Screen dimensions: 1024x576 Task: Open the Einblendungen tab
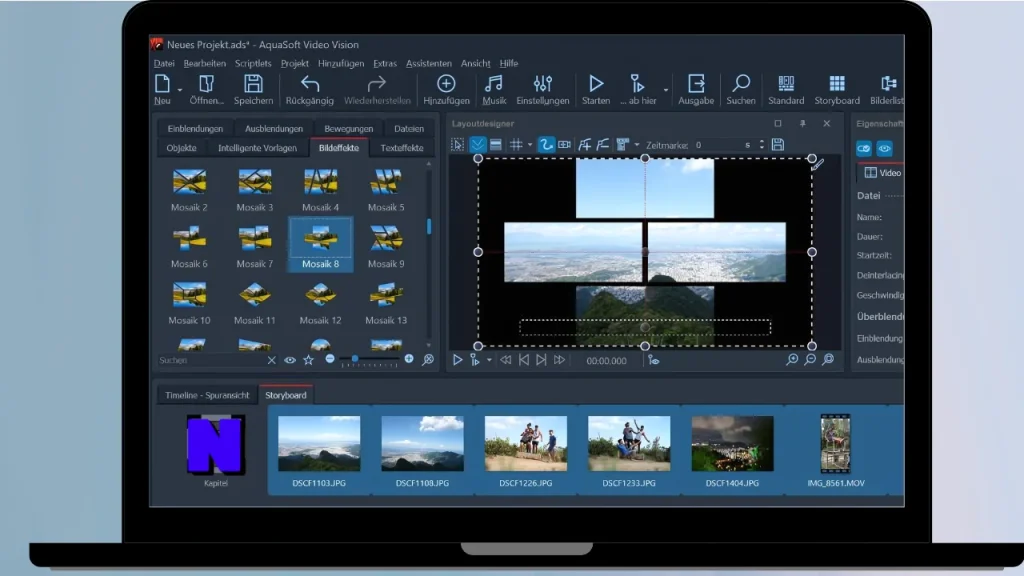coord(195,129)
